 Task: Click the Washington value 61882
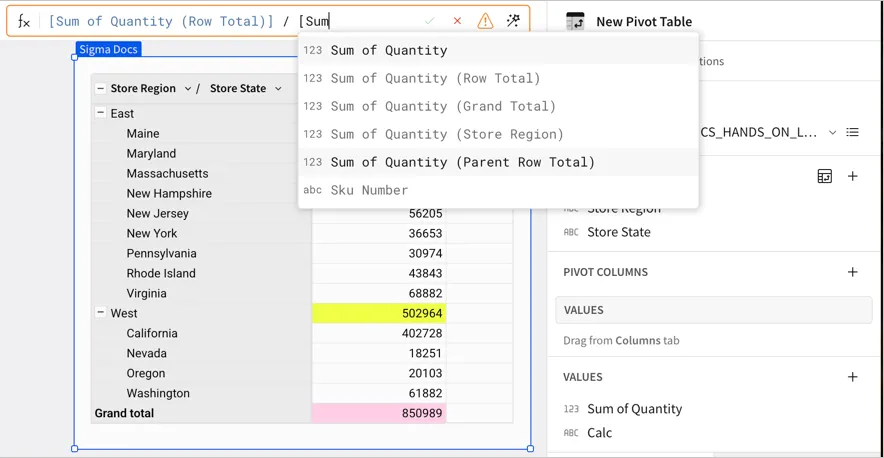click(x=379, y=393)
